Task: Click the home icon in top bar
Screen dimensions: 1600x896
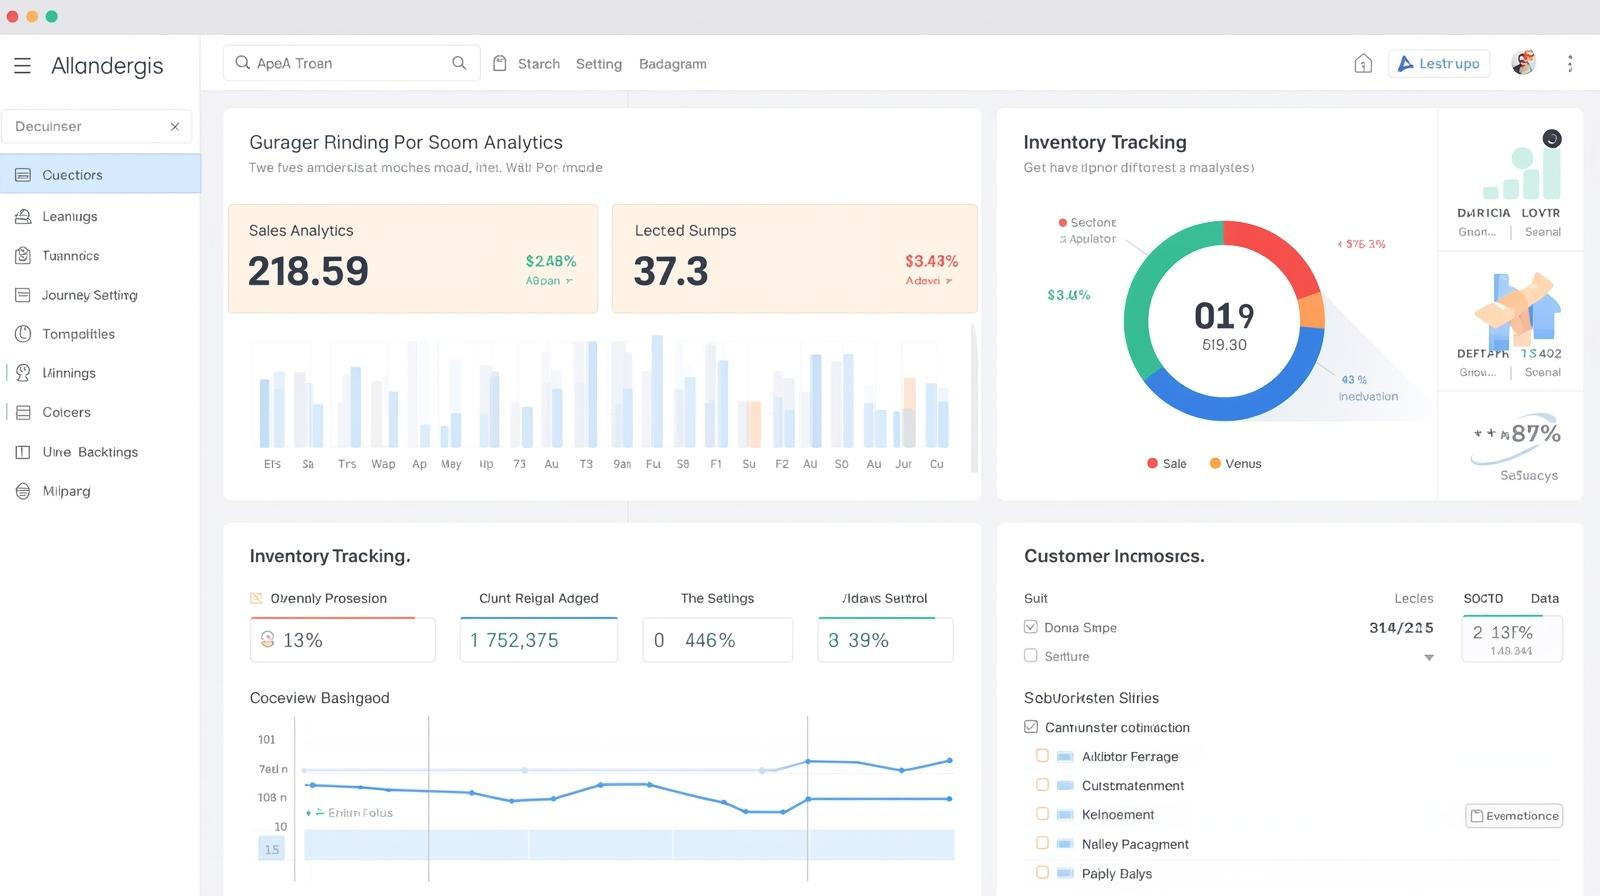Action: (x=1362, y=64)
